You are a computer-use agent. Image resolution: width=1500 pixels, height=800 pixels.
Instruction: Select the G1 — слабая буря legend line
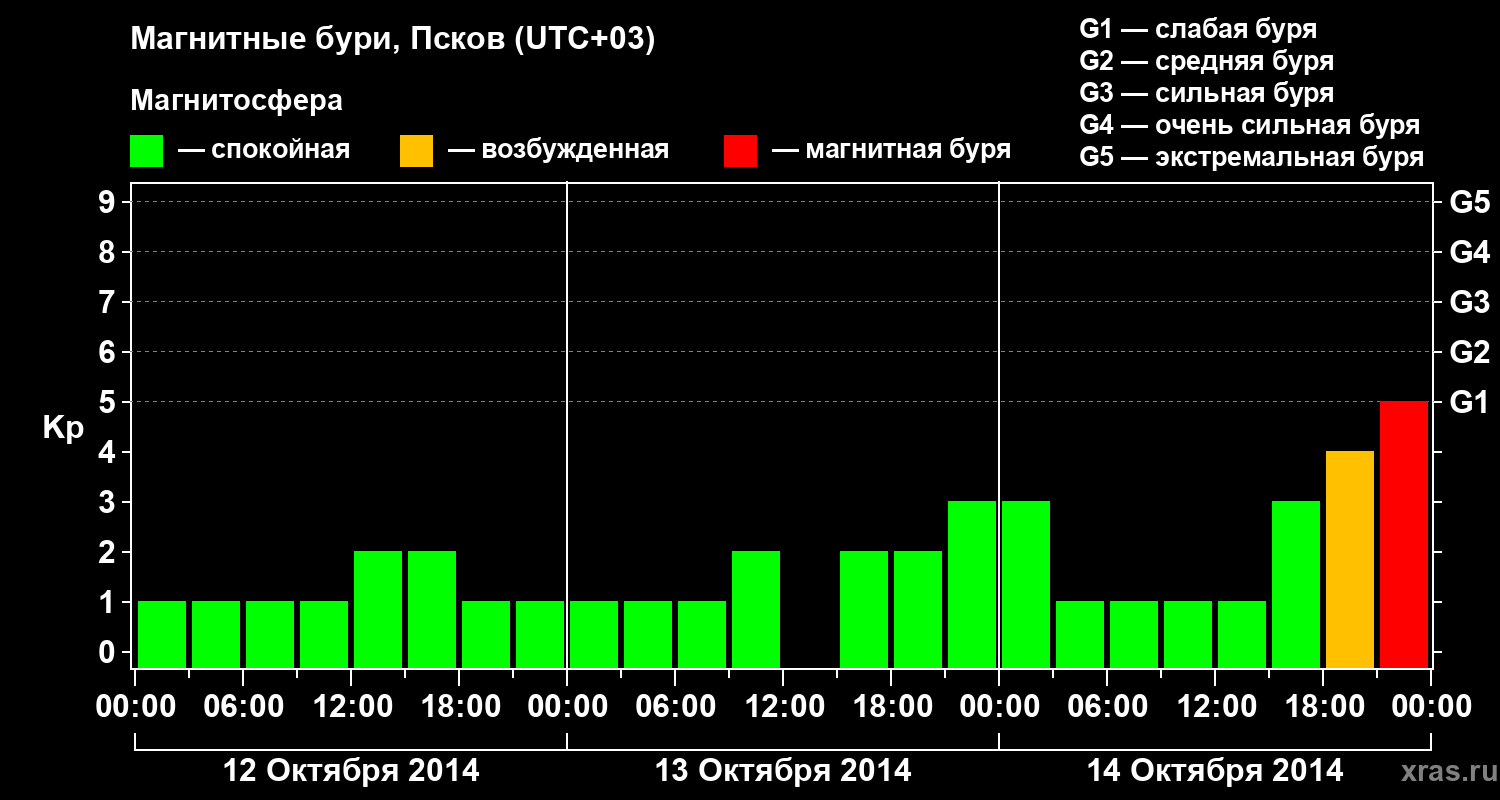[x=1198, y=29]
